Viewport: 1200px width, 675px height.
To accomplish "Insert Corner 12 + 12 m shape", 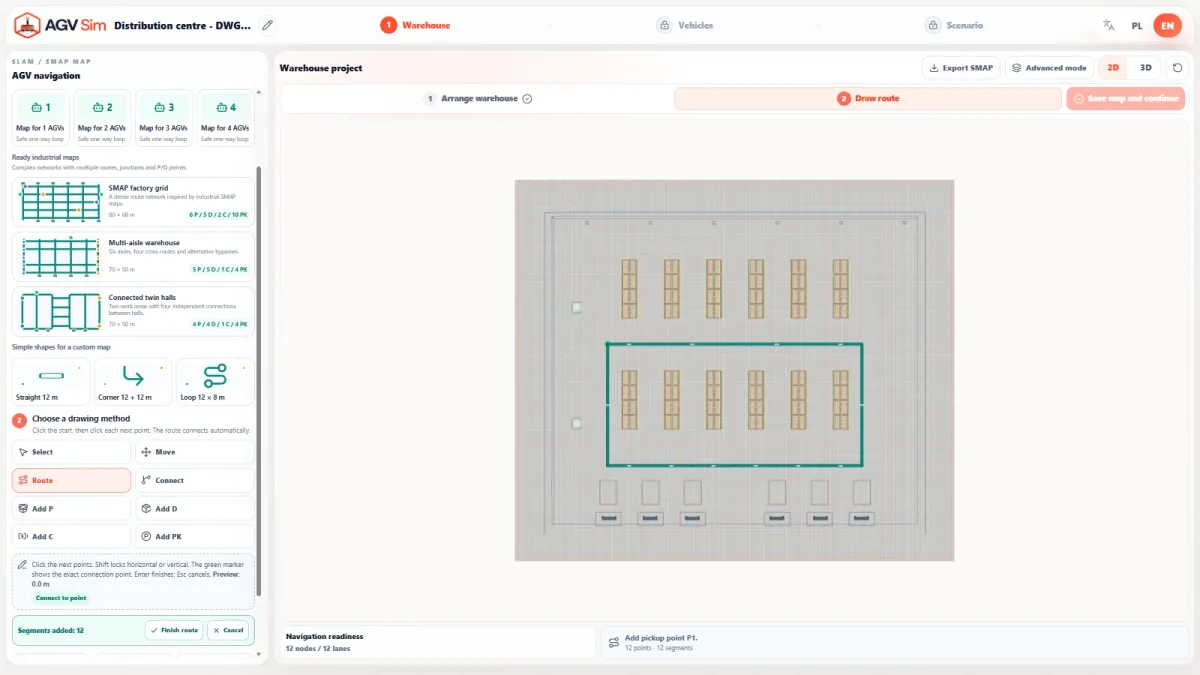I will tap(133, 381).
